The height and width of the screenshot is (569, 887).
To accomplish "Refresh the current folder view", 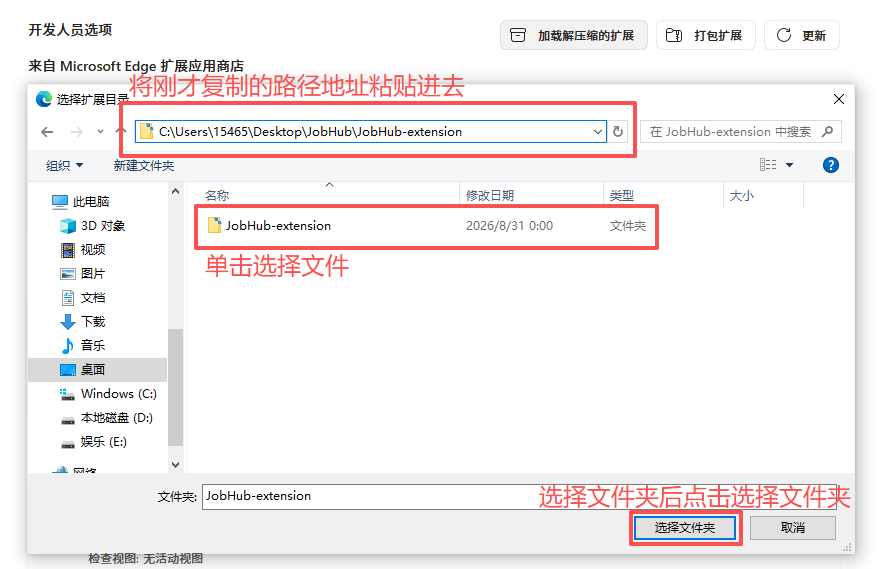I will coord(618,132).
